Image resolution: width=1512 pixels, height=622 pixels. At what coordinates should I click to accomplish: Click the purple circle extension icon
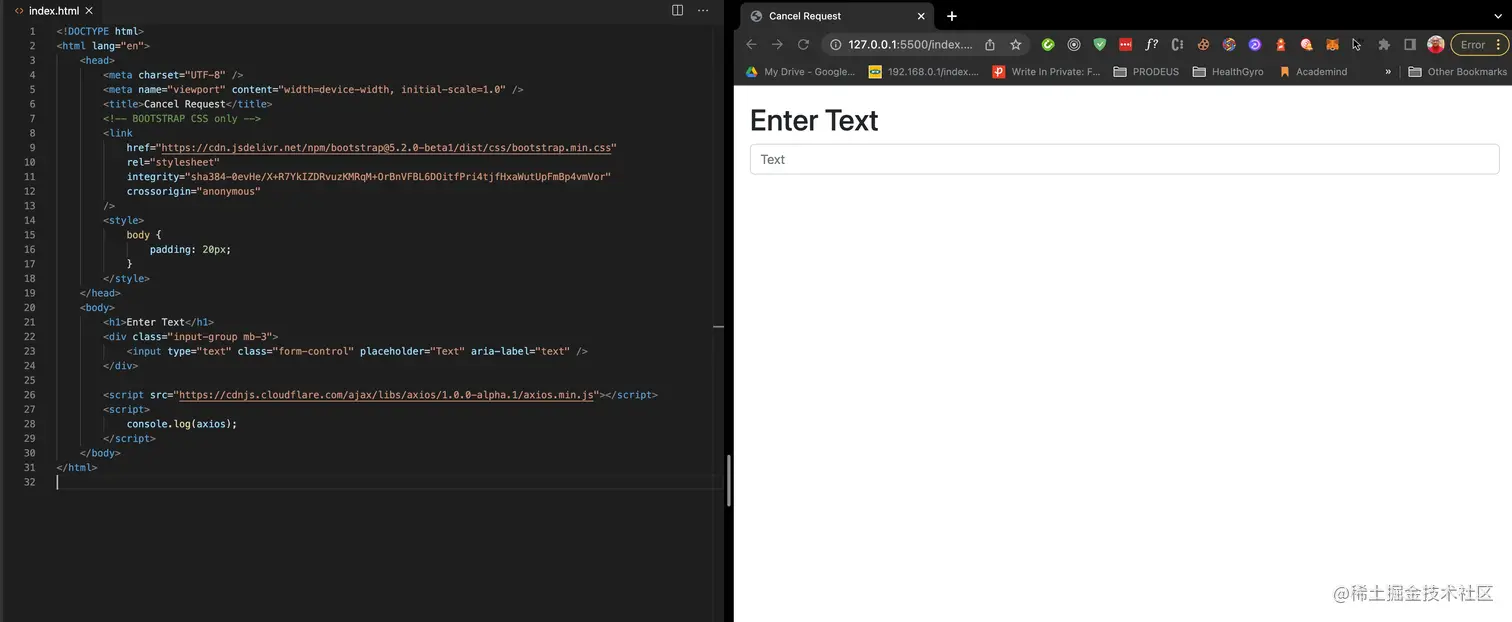point(1255,44)
